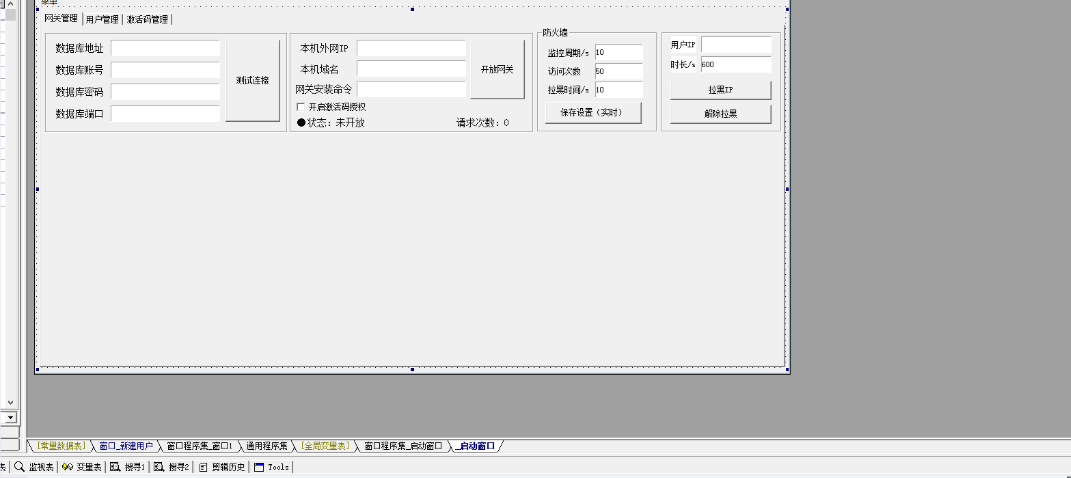1071x478 pixels.
Task: Switch to the 激活码管理 tab
Action: point(147,19)
